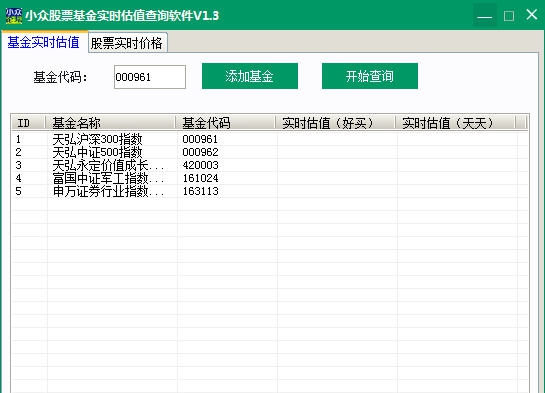This screenshot has width=545, height=393.
Task: Click fund code 420003 cell
Action: click(200, 165)
